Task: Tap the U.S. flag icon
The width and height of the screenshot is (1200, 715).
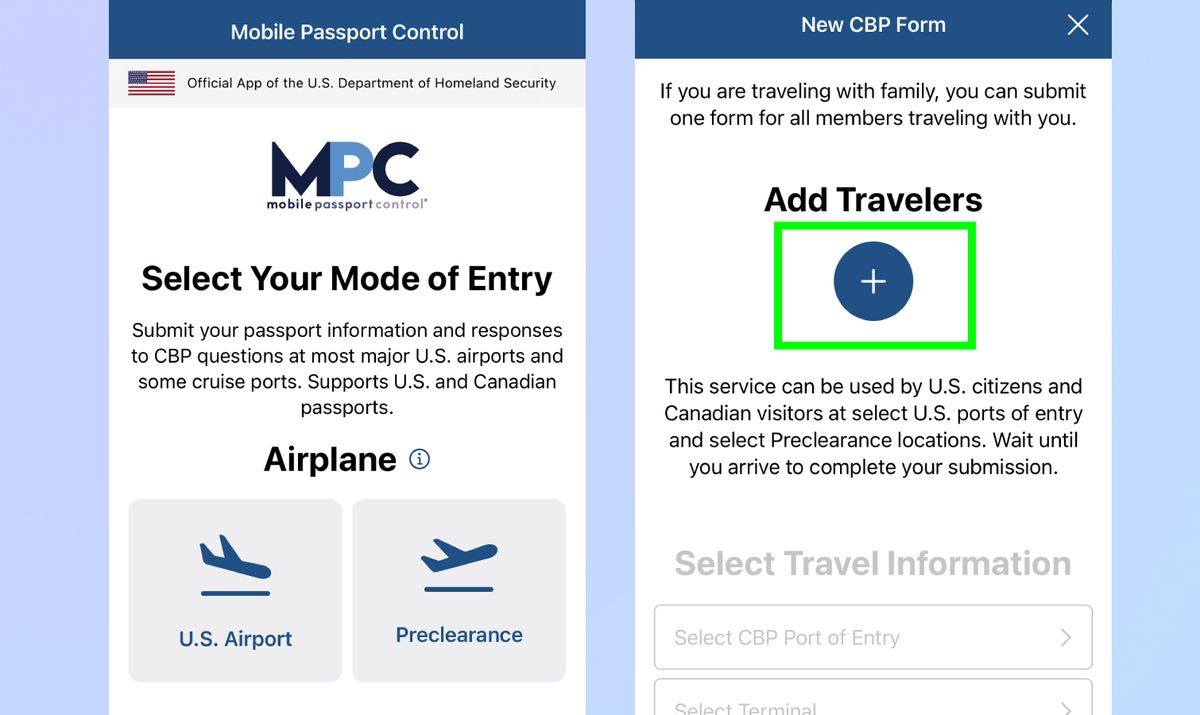Action: [150, 82]
